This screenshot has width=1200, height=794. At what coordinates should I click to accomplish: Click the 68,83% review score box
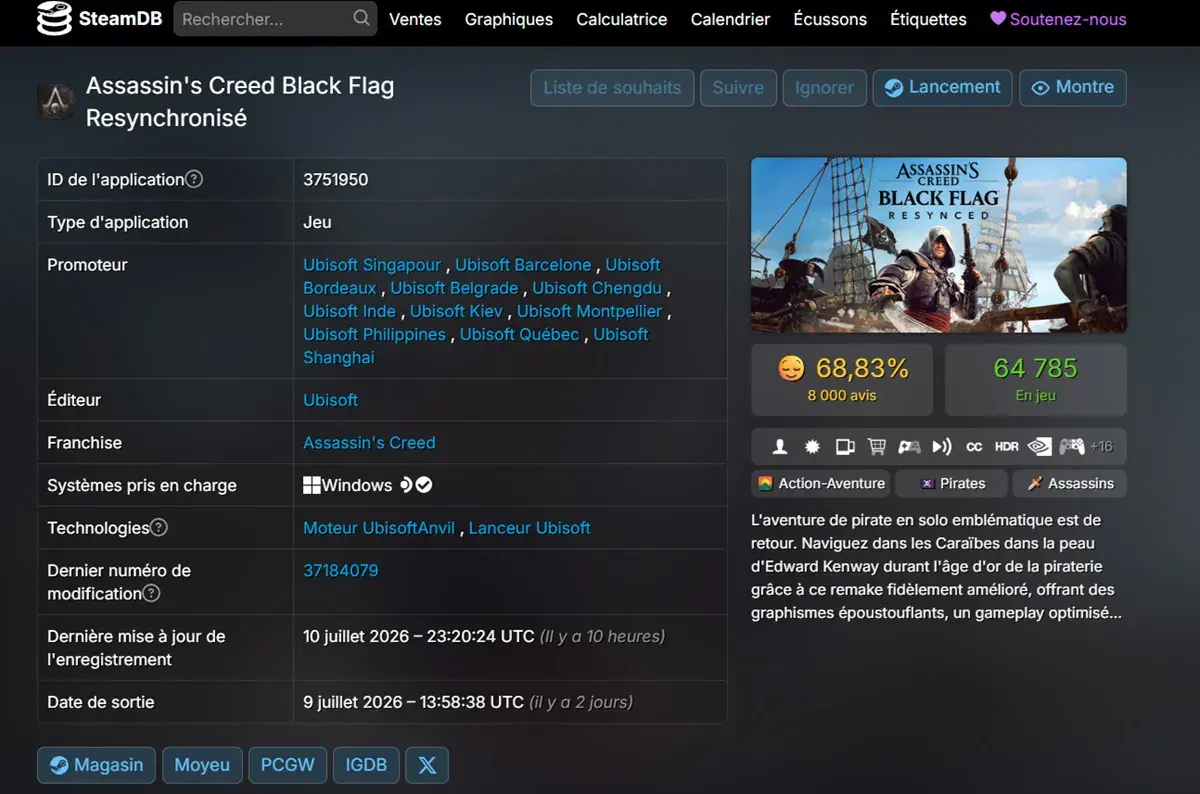[842, 380]
